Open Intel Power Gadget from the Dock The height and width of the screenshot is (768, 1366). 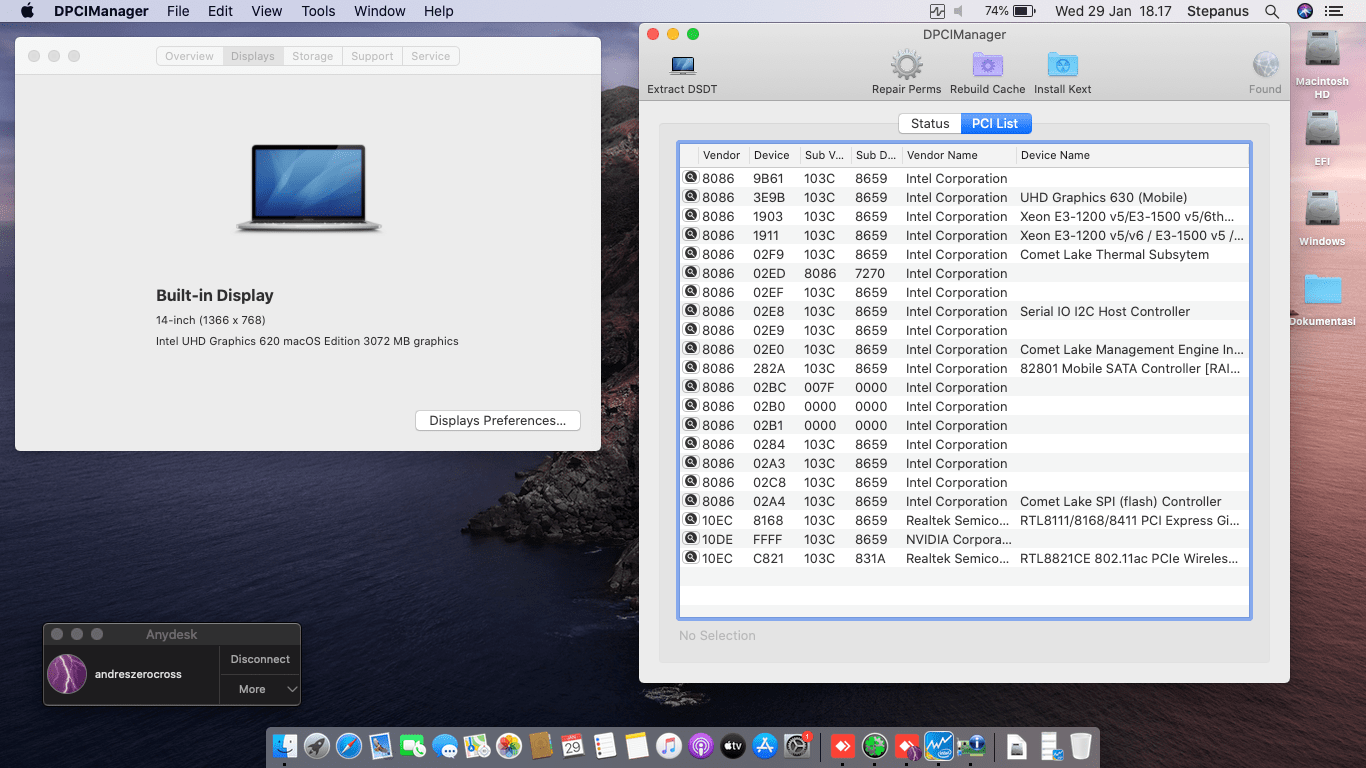click(x=938, y=745)
